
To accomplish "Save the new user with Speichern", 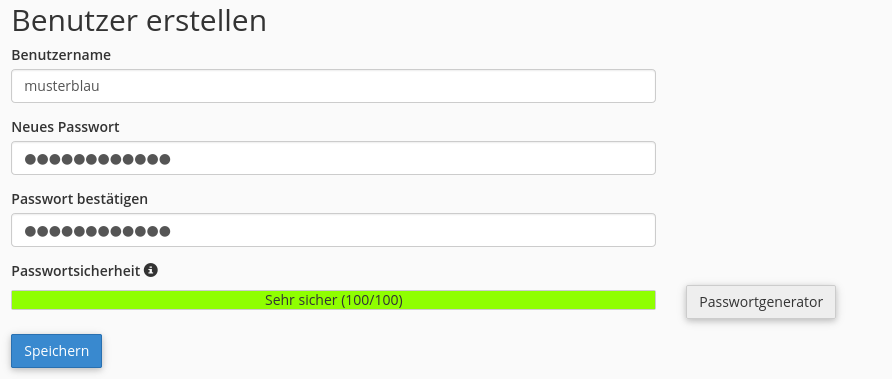I will [56, 351].
